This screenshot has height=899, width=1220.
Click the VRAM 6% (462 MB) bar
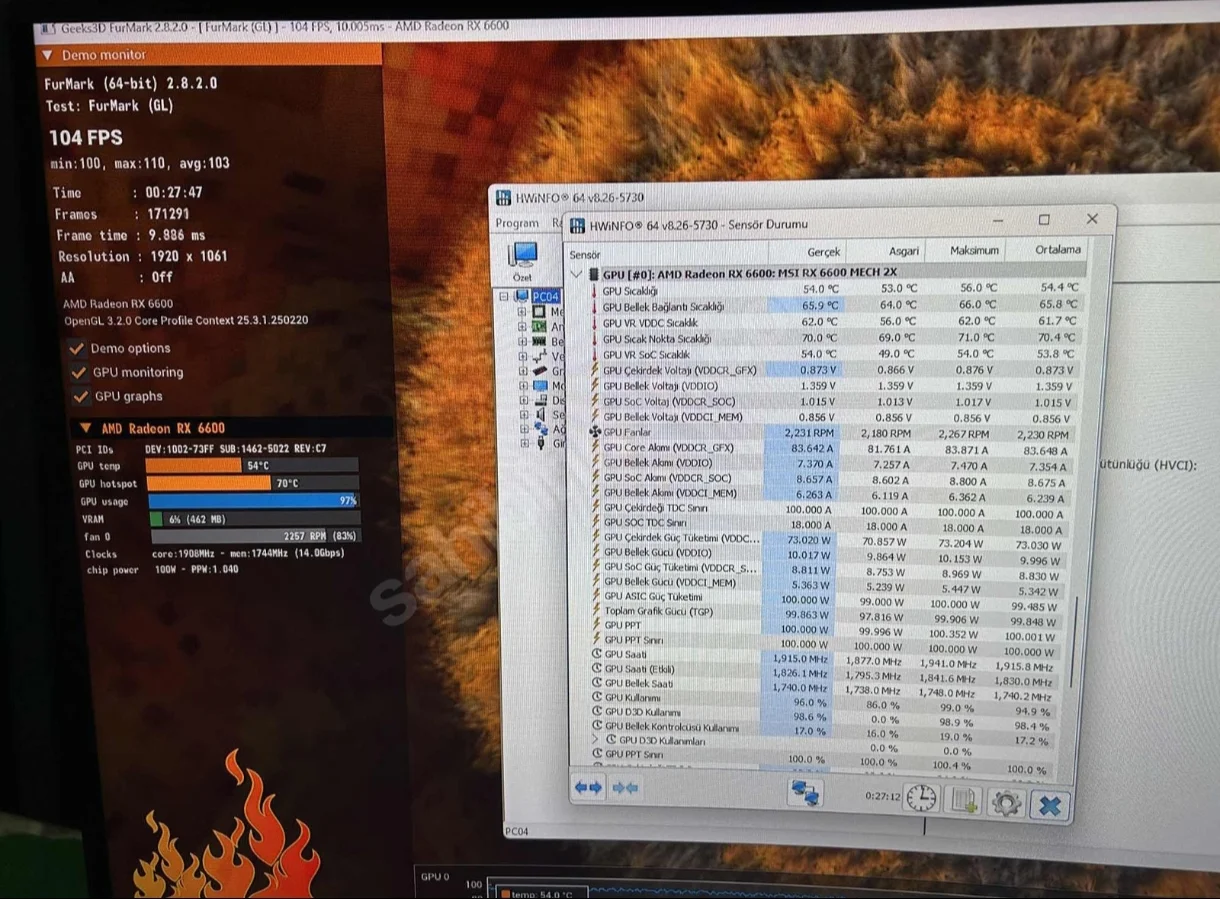pyautogui.click(x=255, y=519)
